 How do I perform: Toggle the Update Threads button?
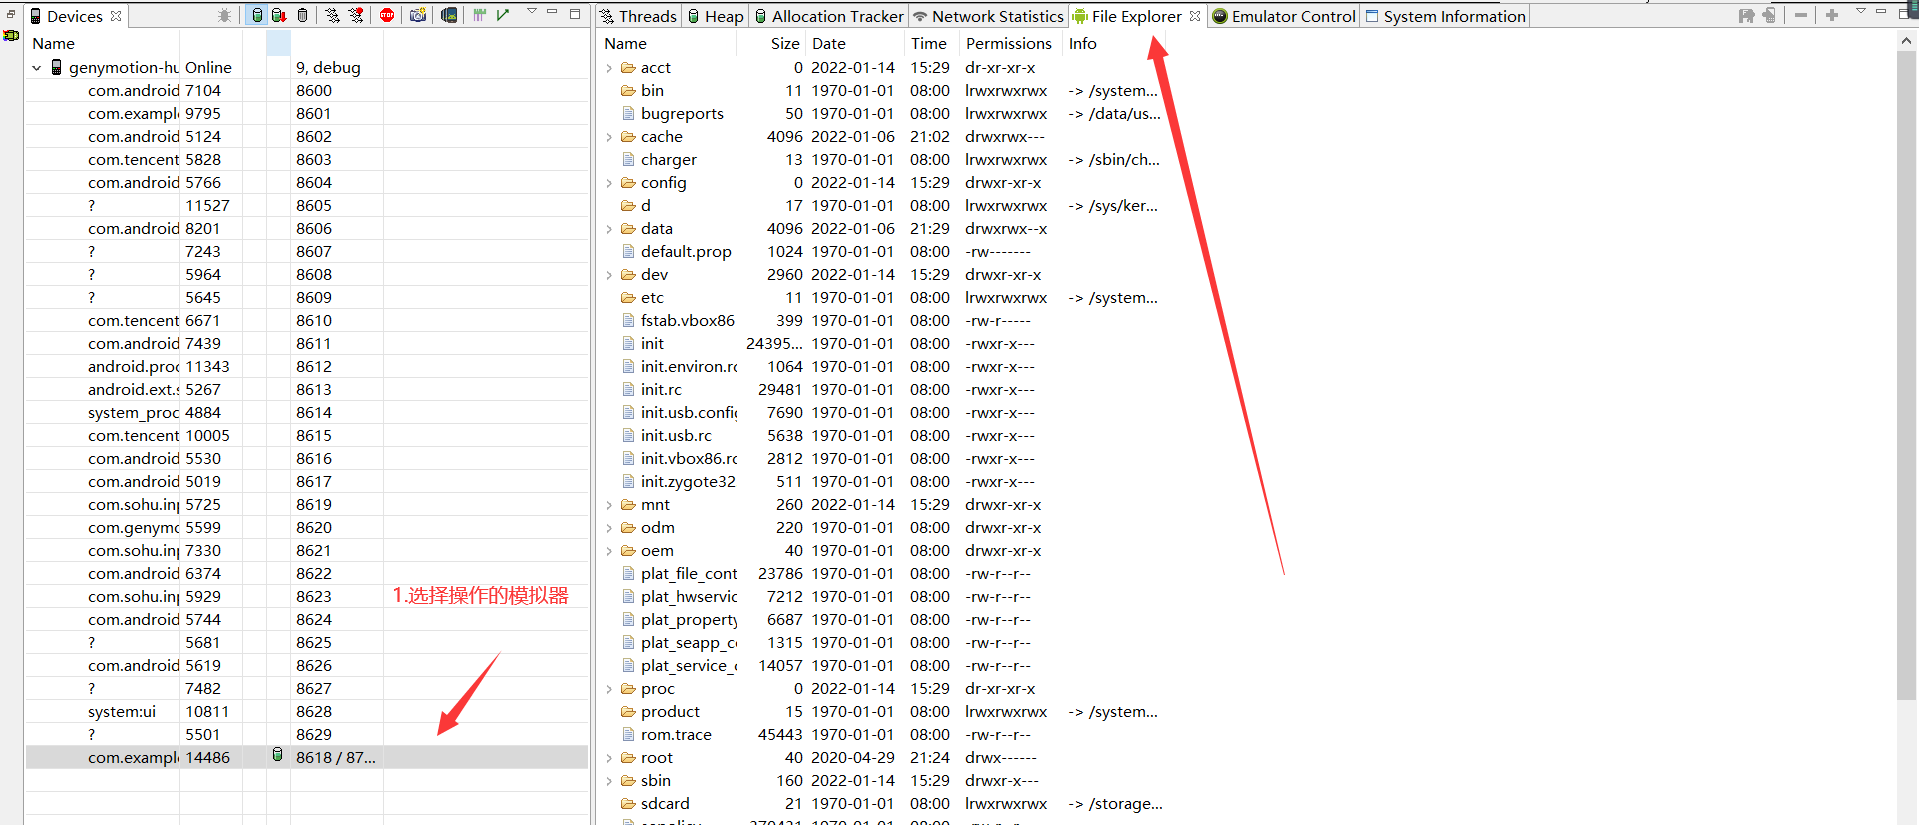point(332,15)
